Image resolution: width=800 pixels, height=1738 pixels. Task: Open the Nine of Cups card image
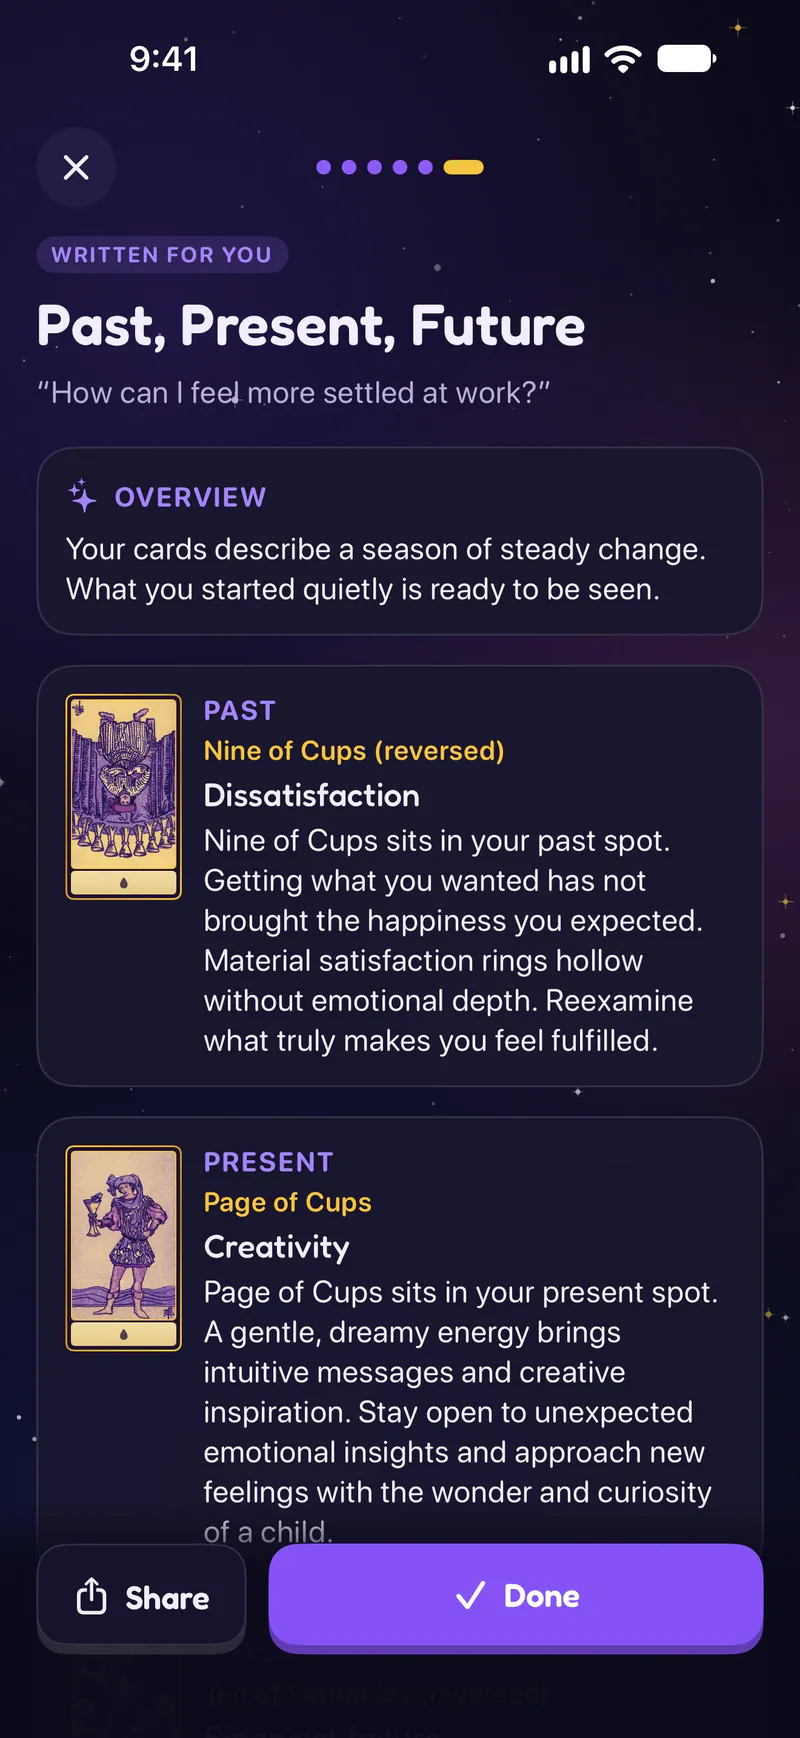coord(124,797)
